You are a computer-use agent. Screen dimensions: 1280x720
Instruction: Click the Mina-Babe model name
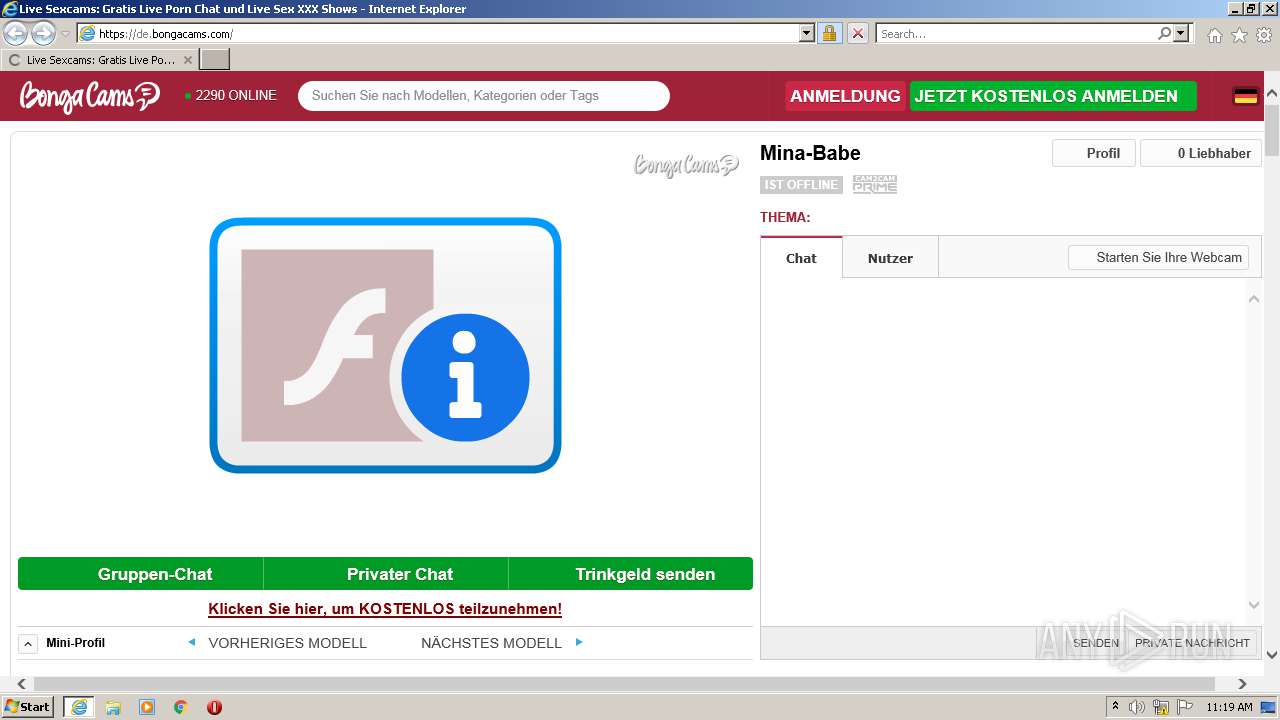coord(810,153)
